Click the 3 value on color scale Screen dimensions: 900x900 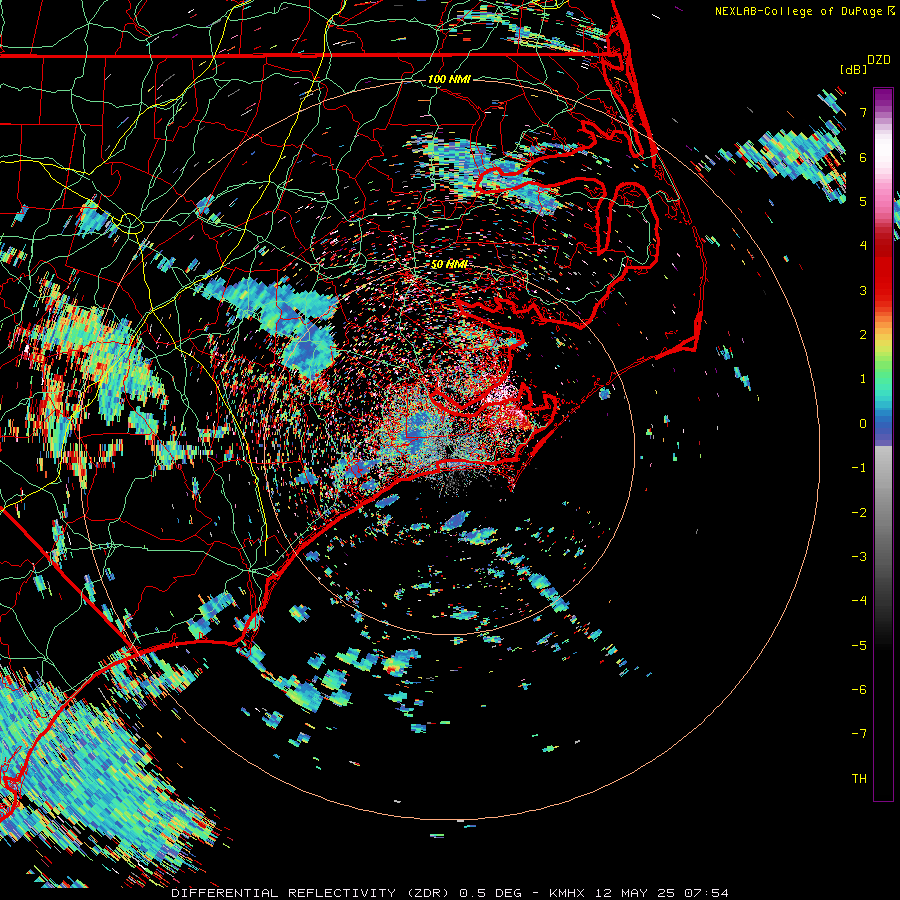pyautogui.click(x=863, y=290)
